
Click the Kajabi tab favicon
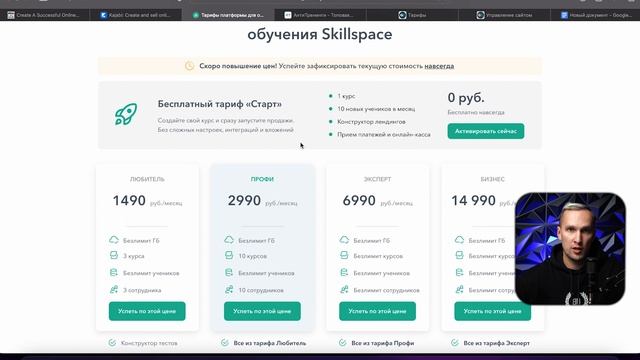pyautogui.click(x=104, y=15)
